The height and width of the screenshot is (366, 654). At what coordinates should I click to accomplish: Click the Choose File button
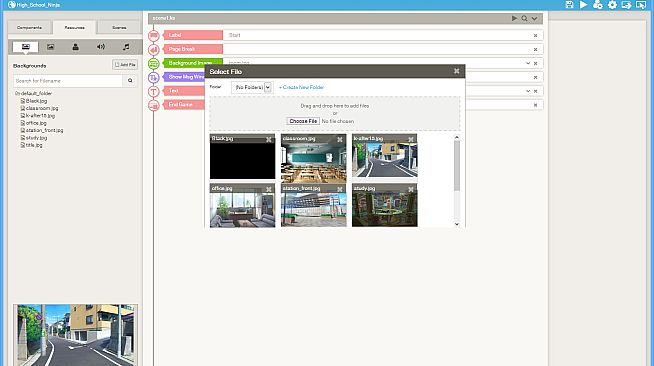[303, 121]
